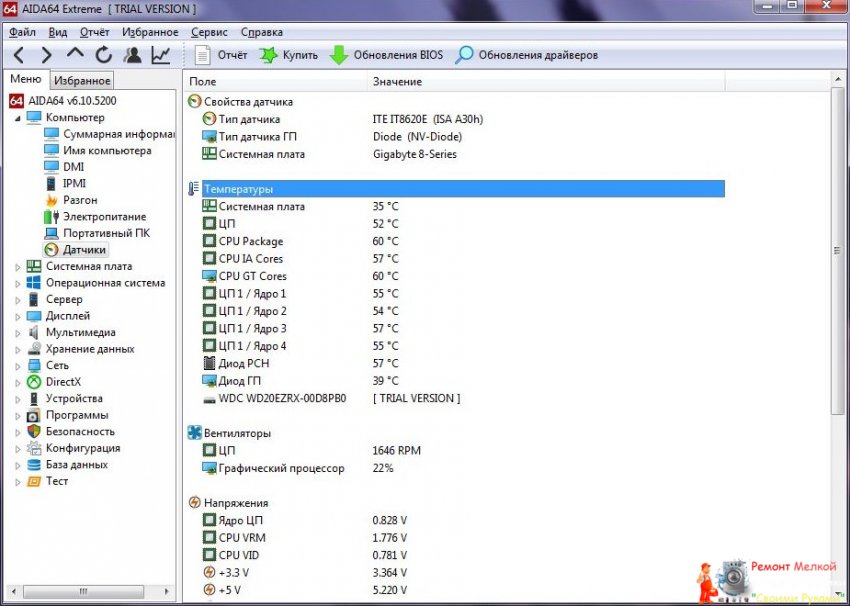Open the Сервис menu
The image size is (850, 606).
[209, 32]
